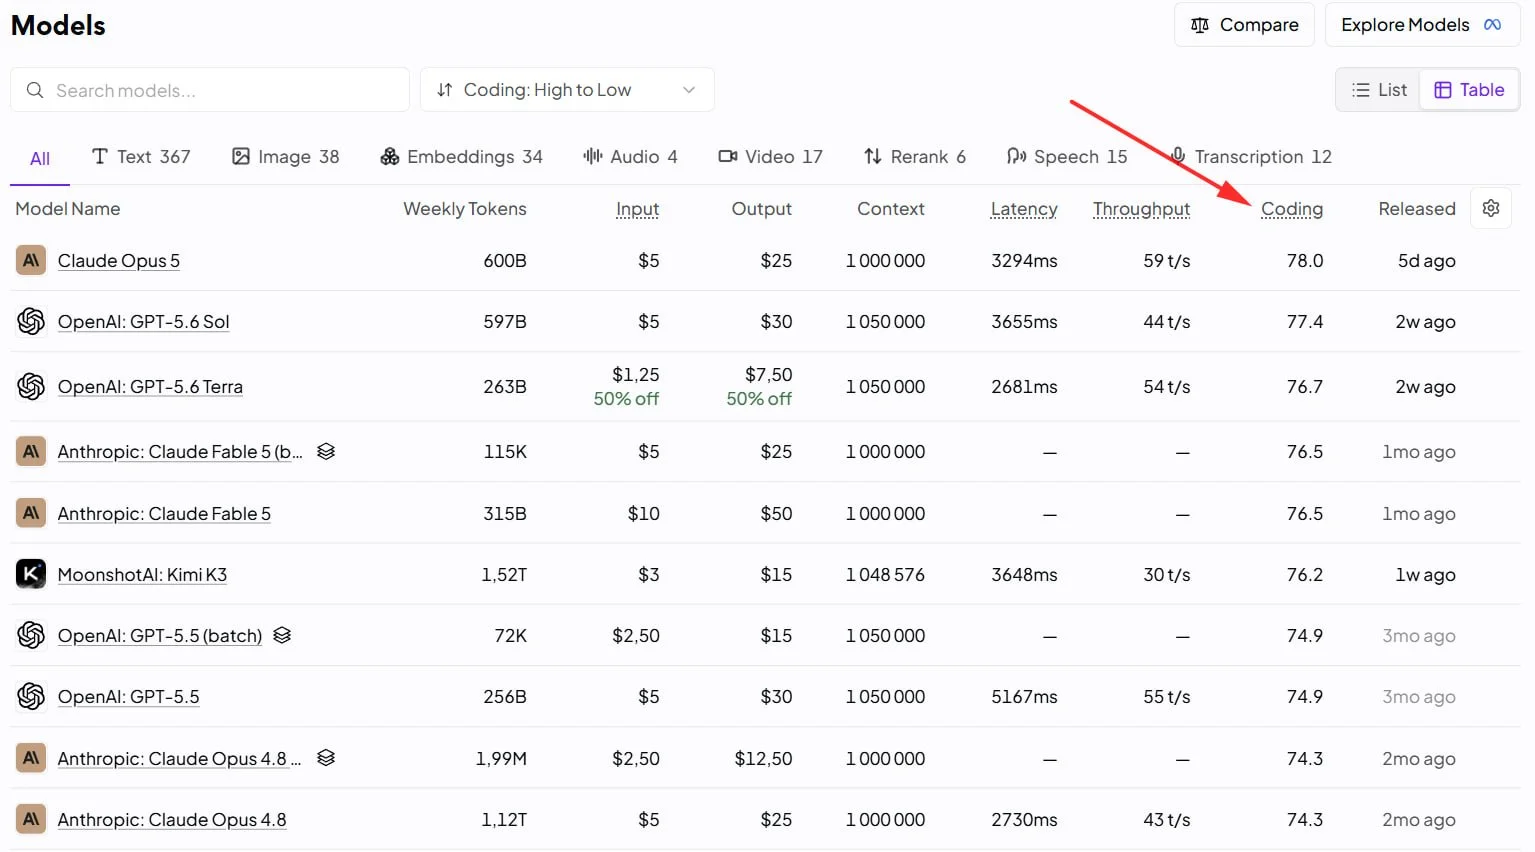This screenshot has height=852, width=1535.
Task: Sort by the Input column header
Action: pyautogui.click(x=638, y=209)
